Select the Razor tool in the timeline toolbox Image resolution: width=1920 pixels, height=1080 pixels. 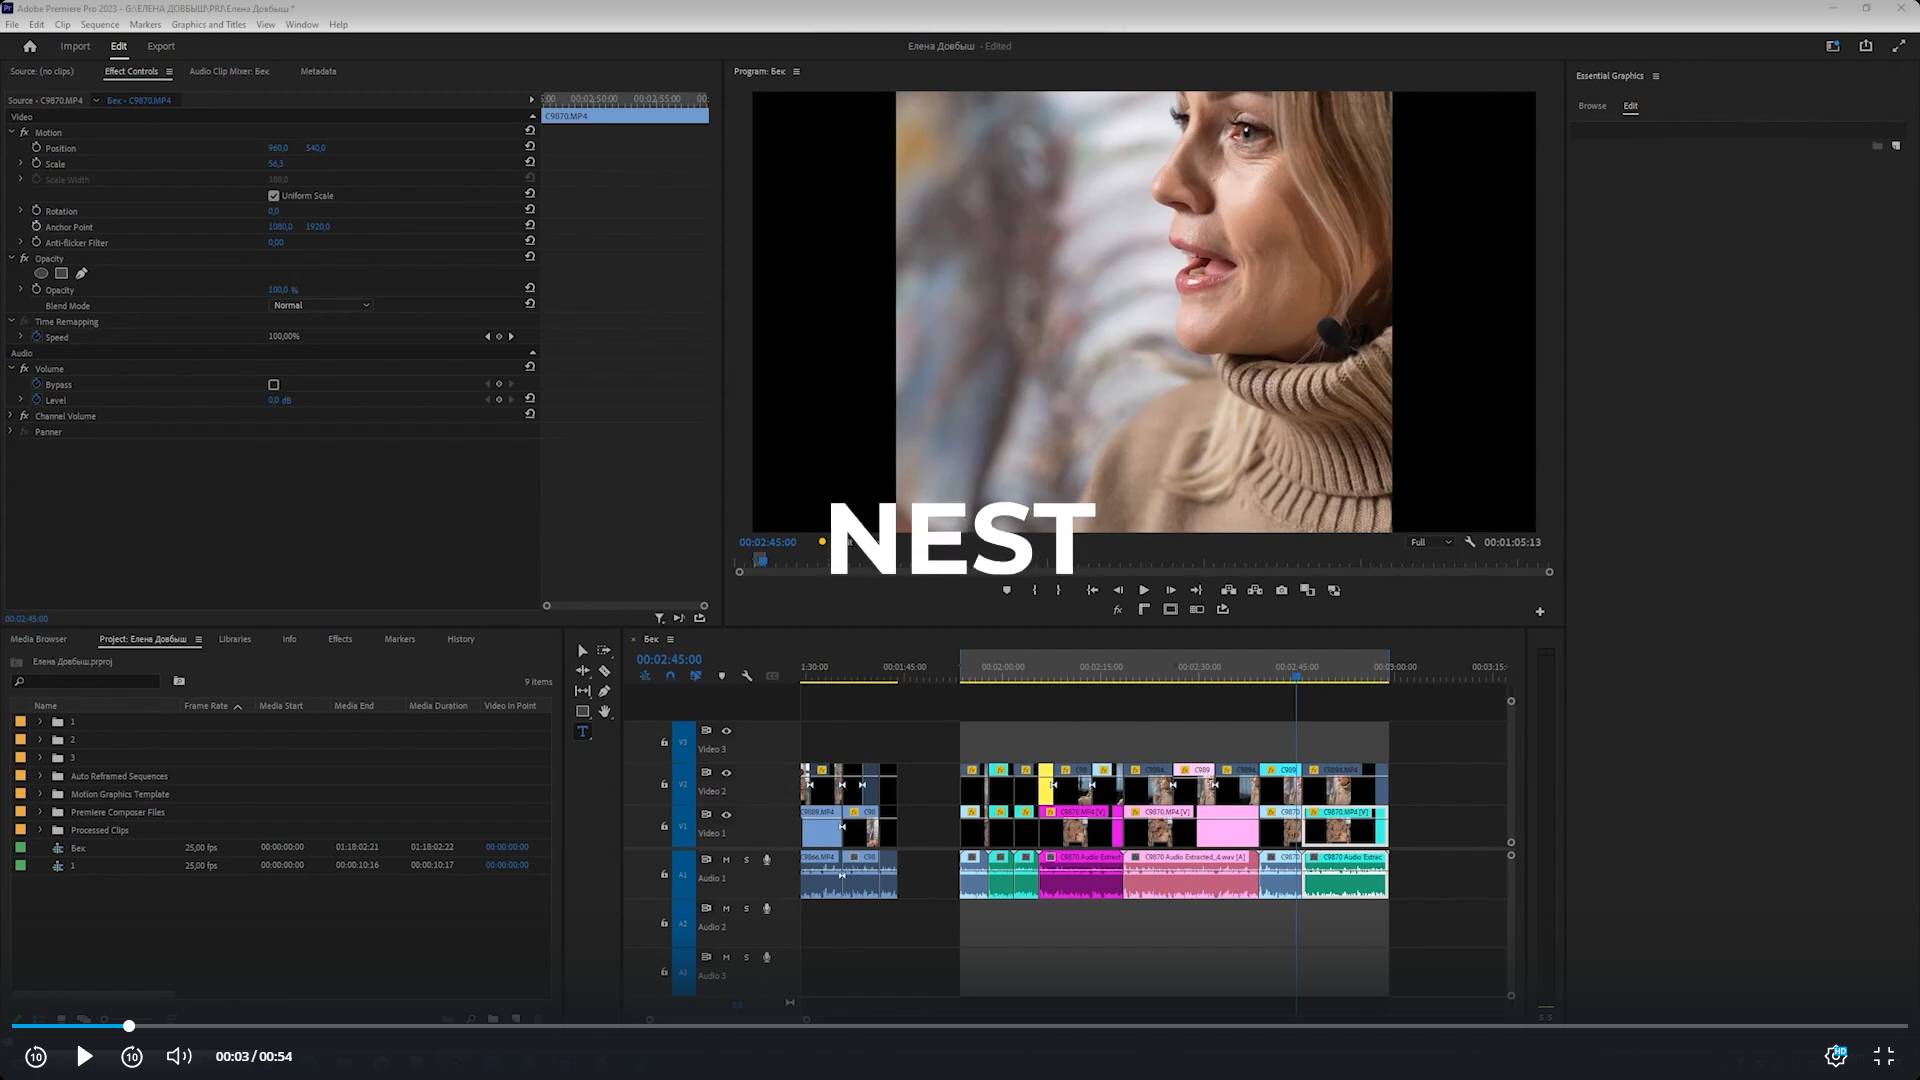[605, 671]
